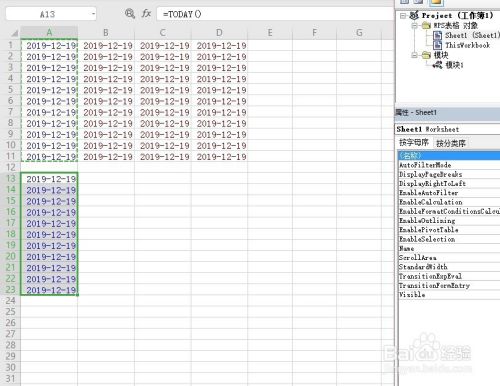The width and height of the screenshot is (500, 386).
Task: Select the EnableOutlining property
Action: point(449,221)
